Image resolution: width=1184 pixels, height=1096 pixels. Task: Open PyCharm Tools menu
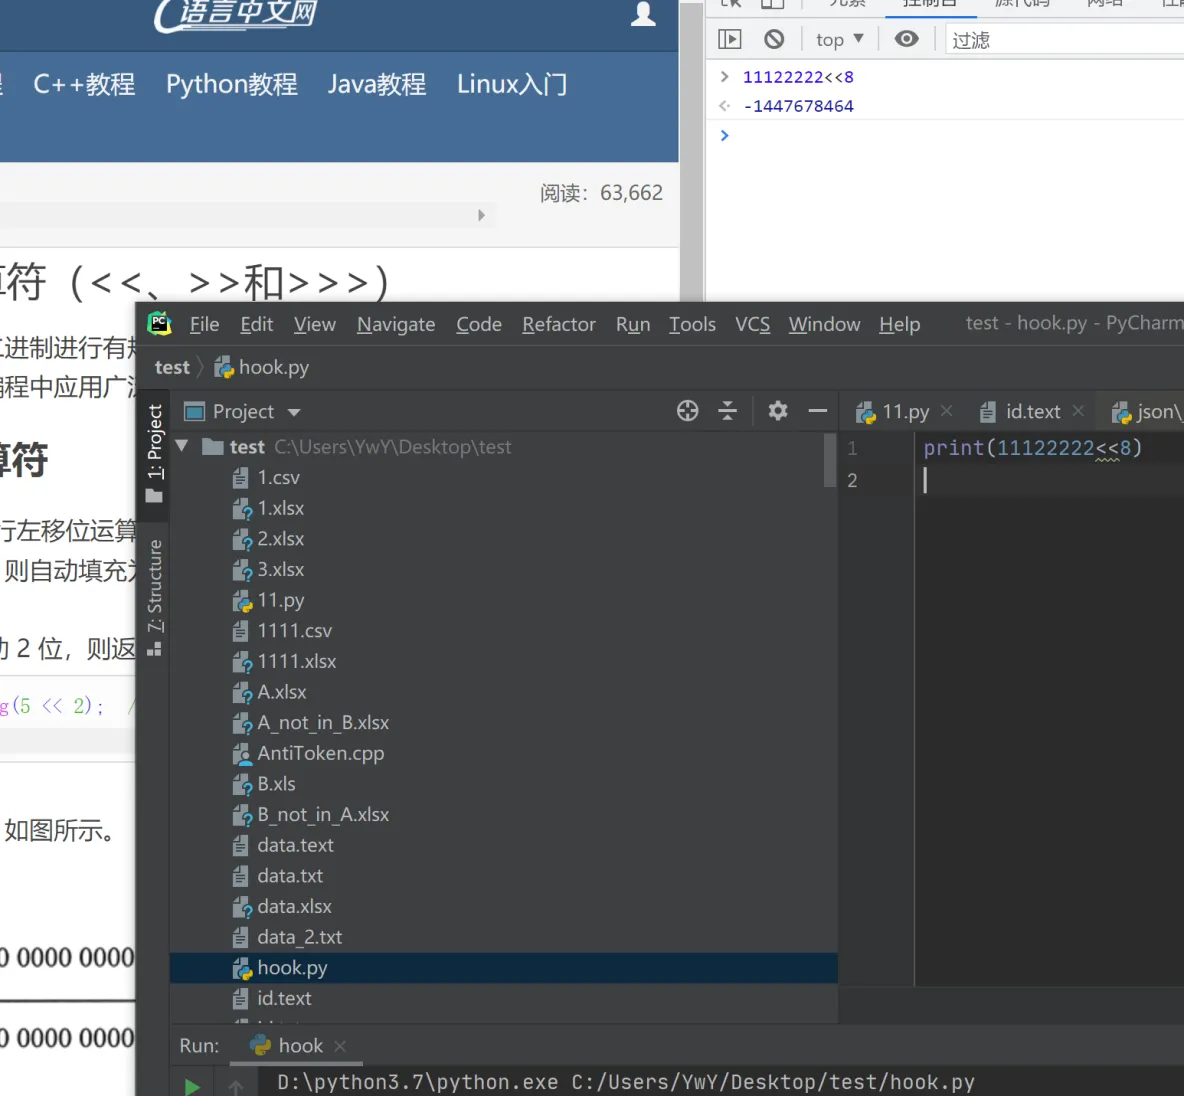692,324
